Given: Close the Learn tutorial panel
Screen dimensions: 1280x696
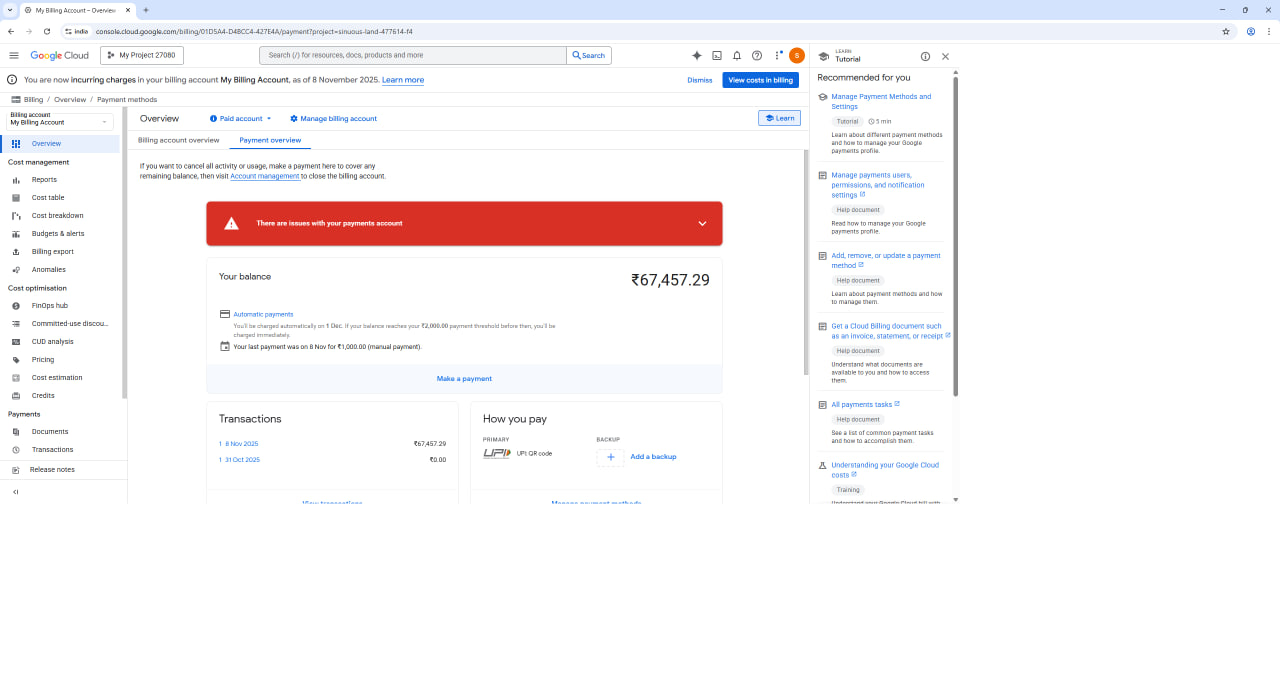Looking at the screenshot, I should [945, 57].
